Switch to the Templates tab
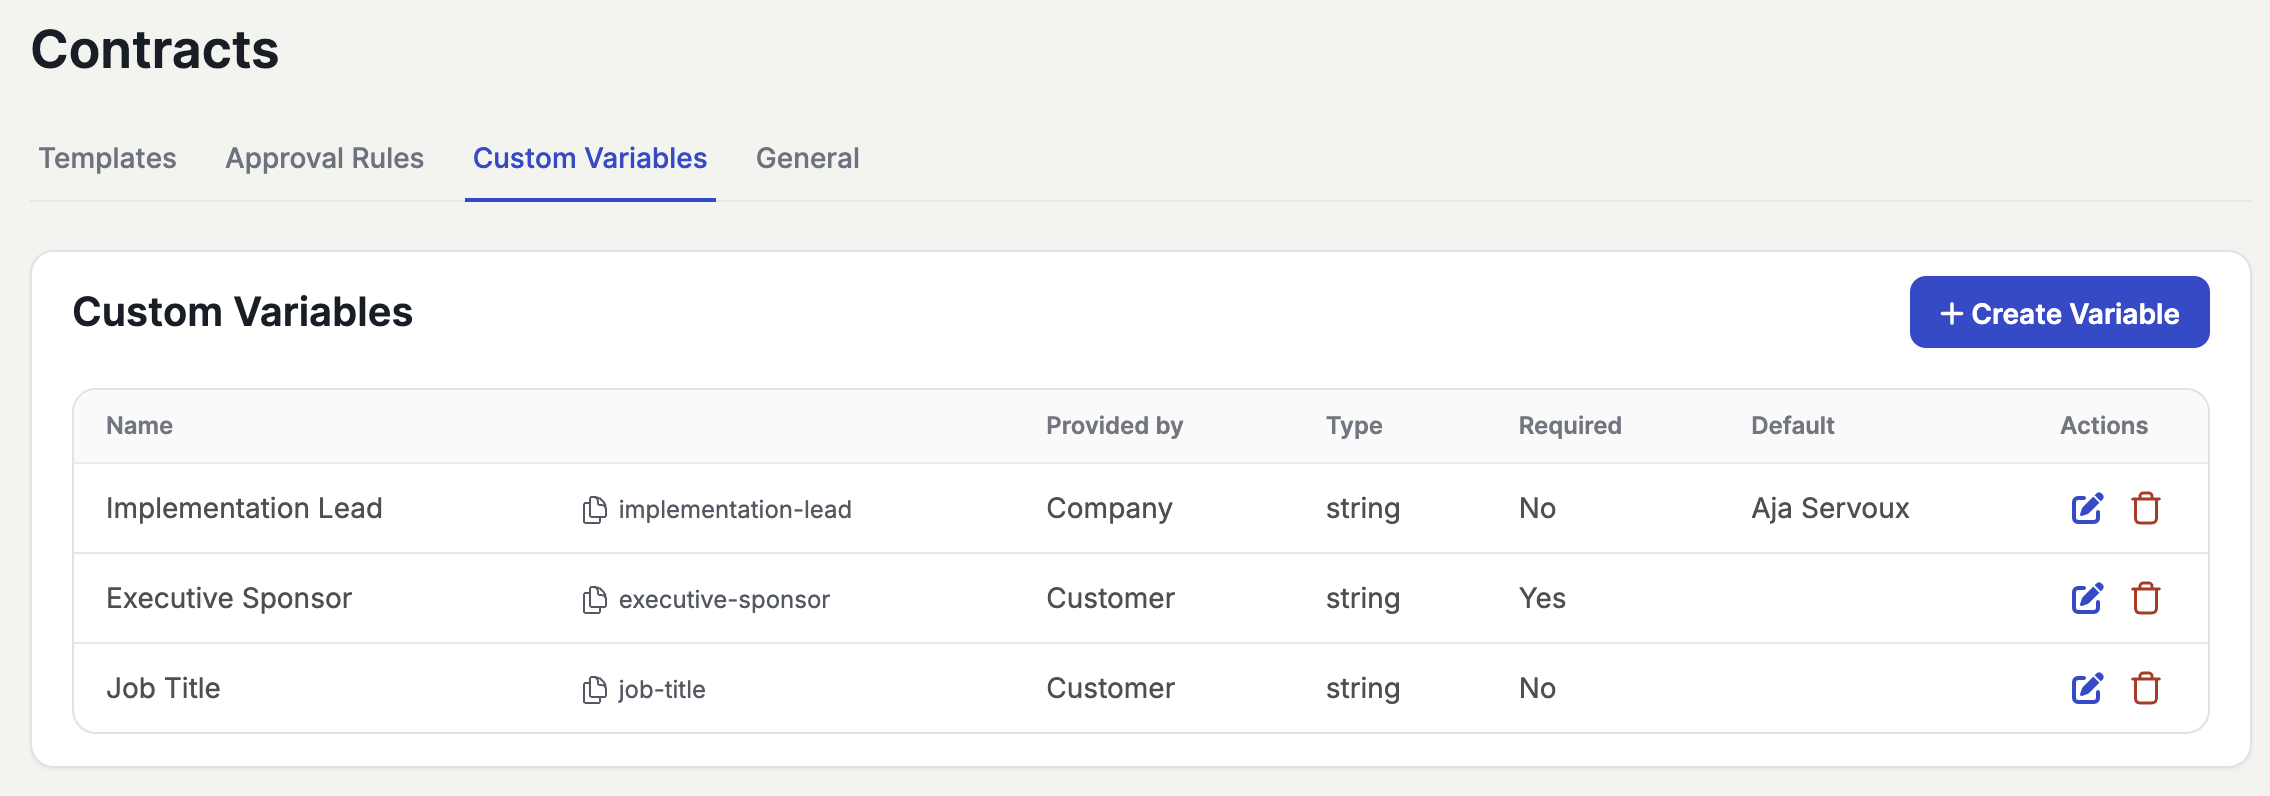This screenshot has height=796, width=2270. (x=108, y=158)
